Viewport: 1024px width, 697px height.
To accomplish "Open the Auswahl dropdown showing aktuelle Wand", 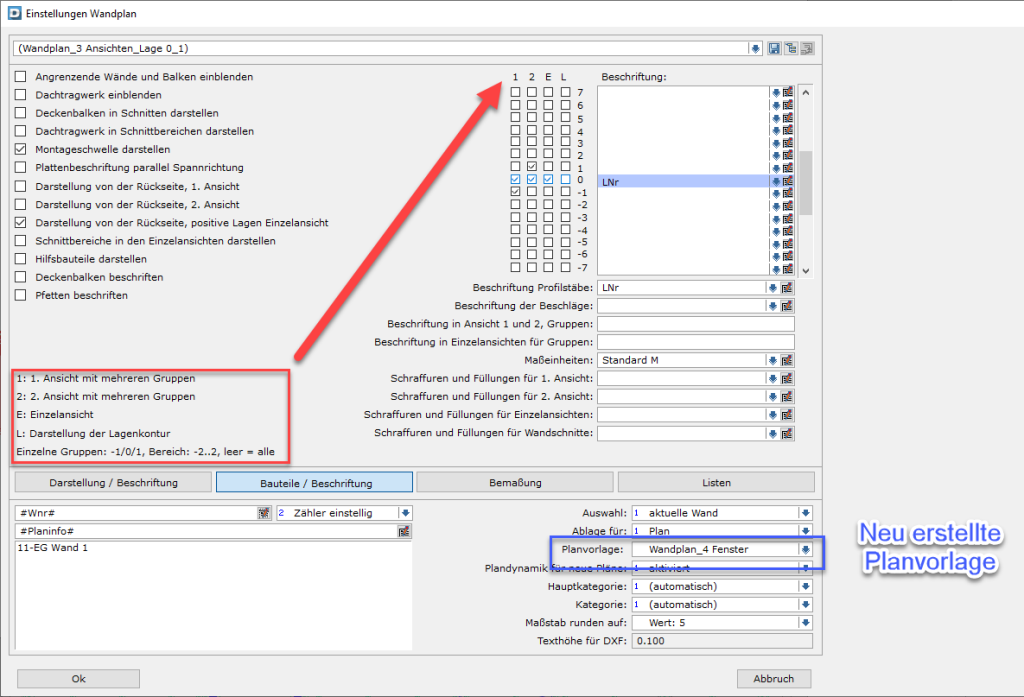I will tap(805, 513).
